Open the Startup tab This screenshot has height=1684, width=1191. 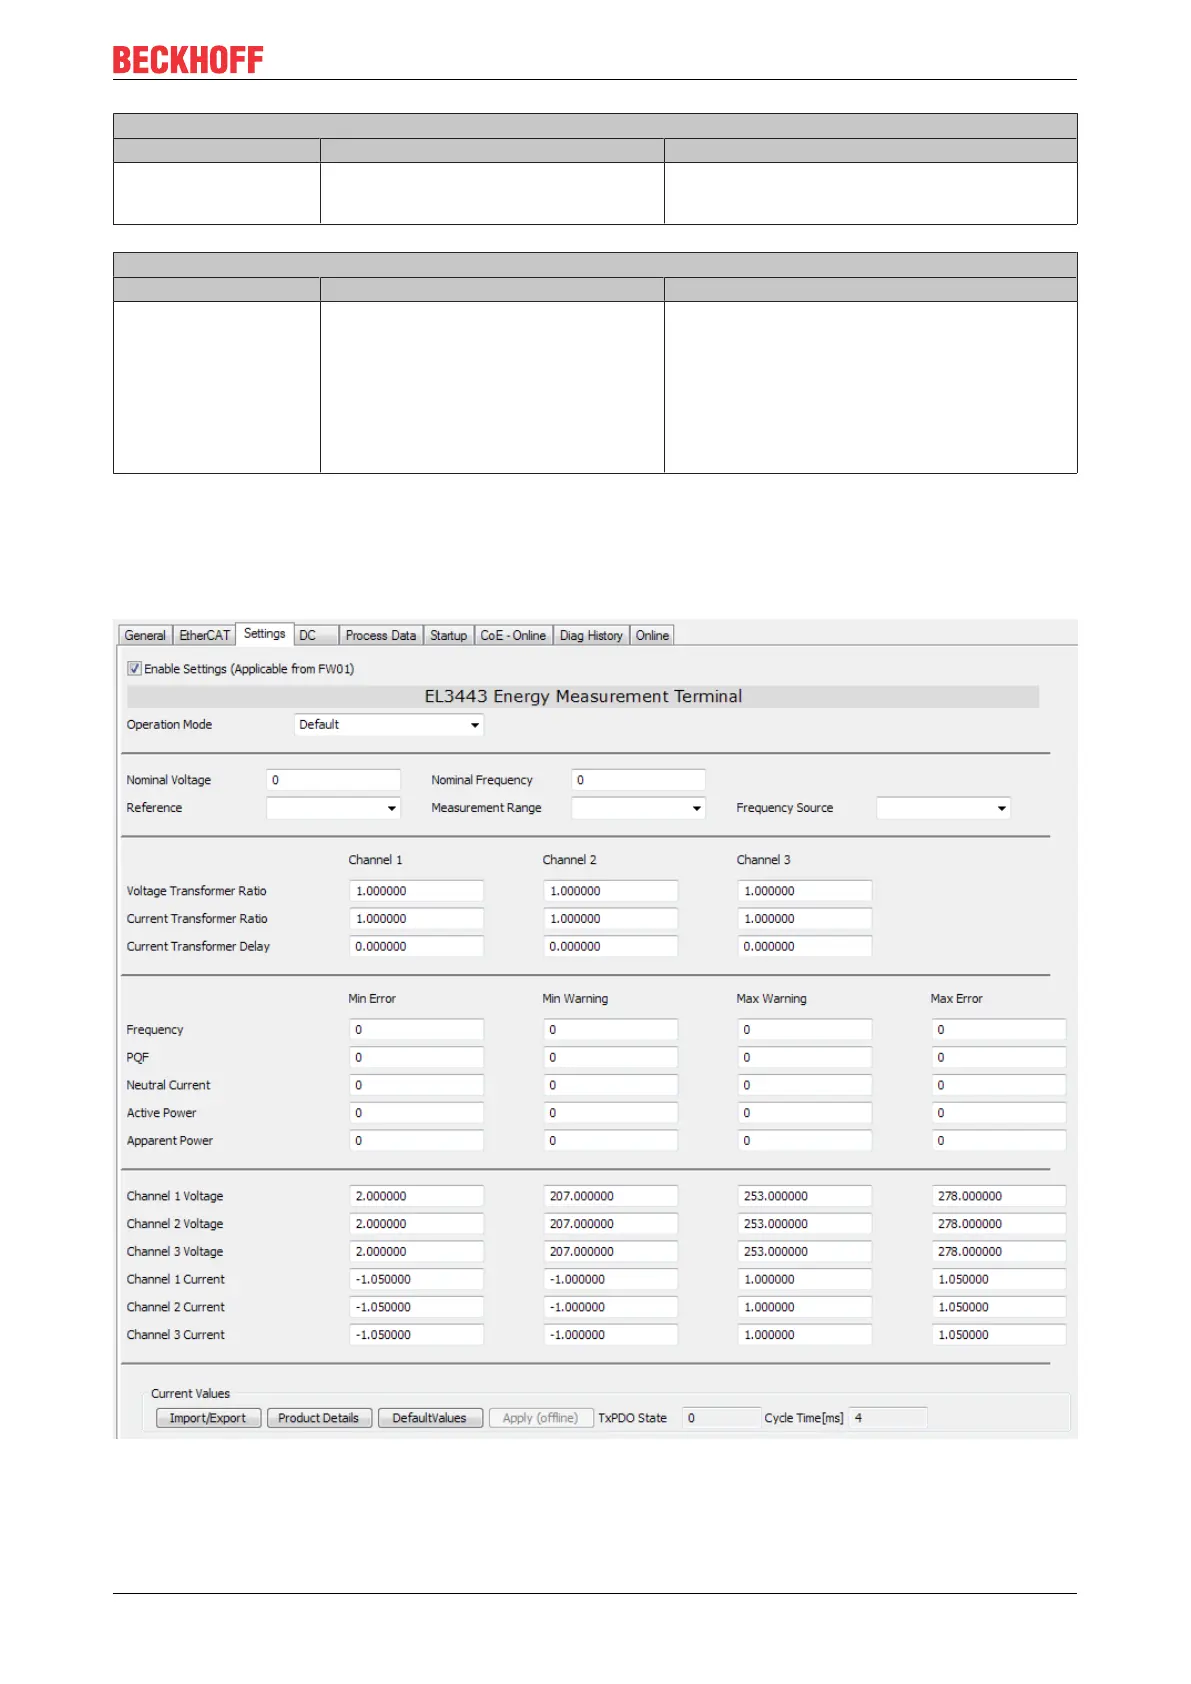448,635
